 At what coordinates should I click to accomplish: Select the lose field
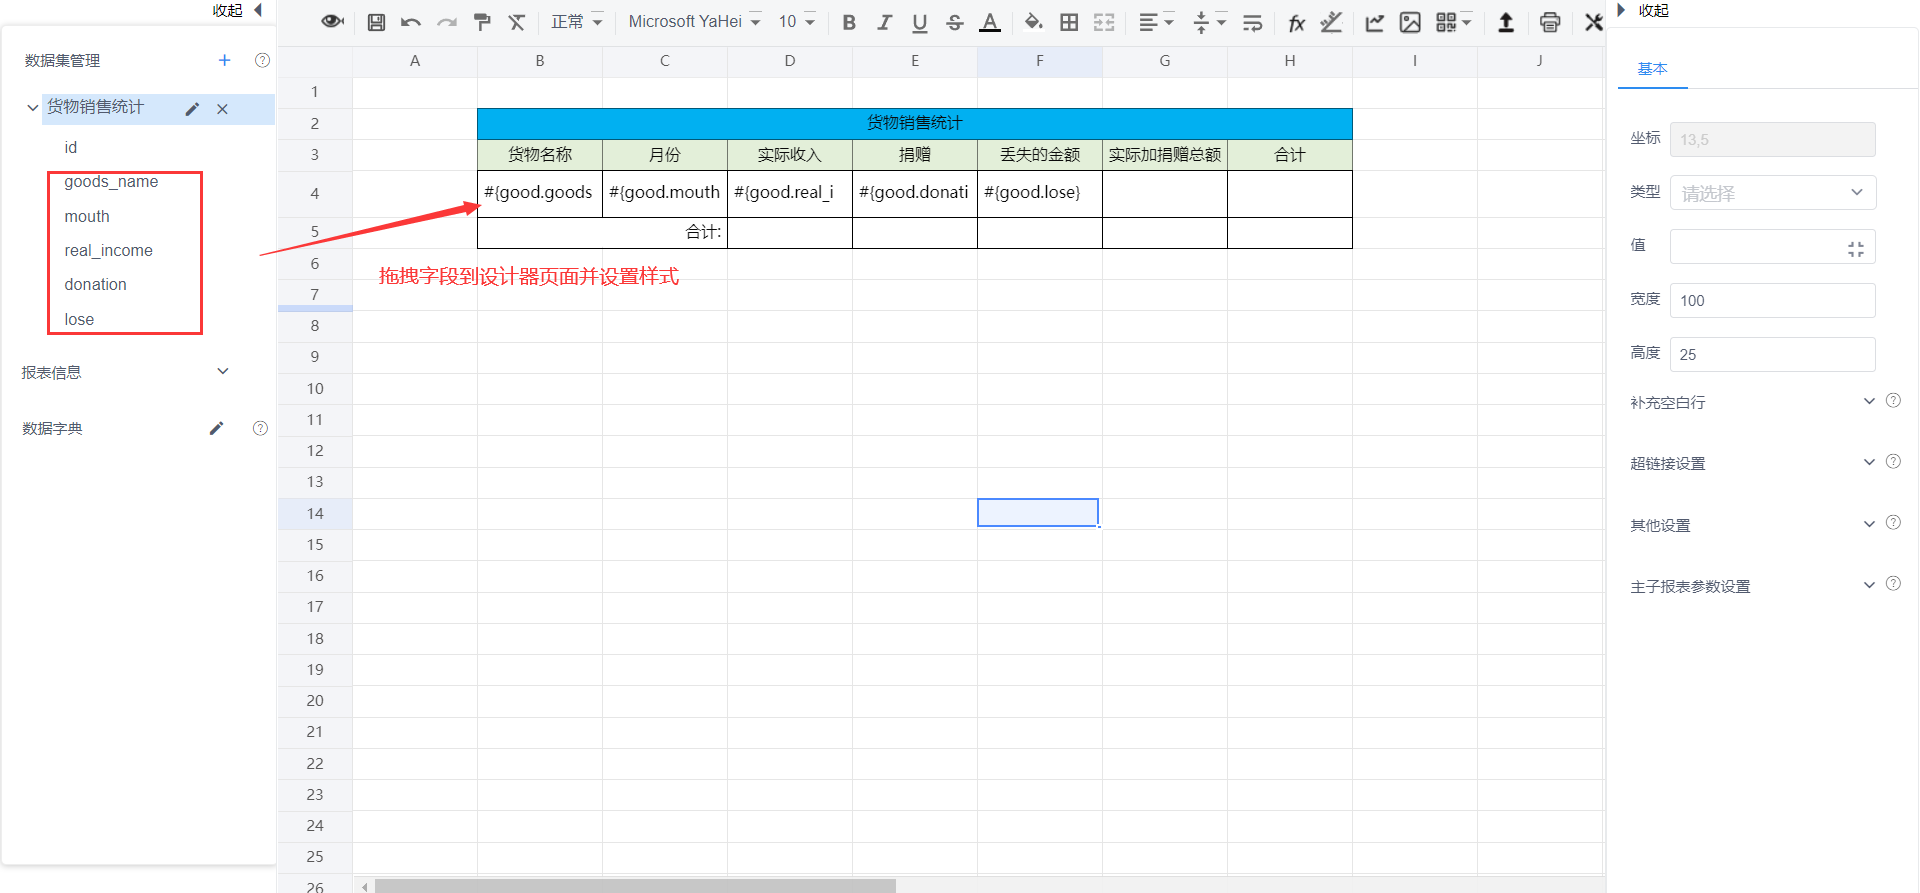[79, 319]
